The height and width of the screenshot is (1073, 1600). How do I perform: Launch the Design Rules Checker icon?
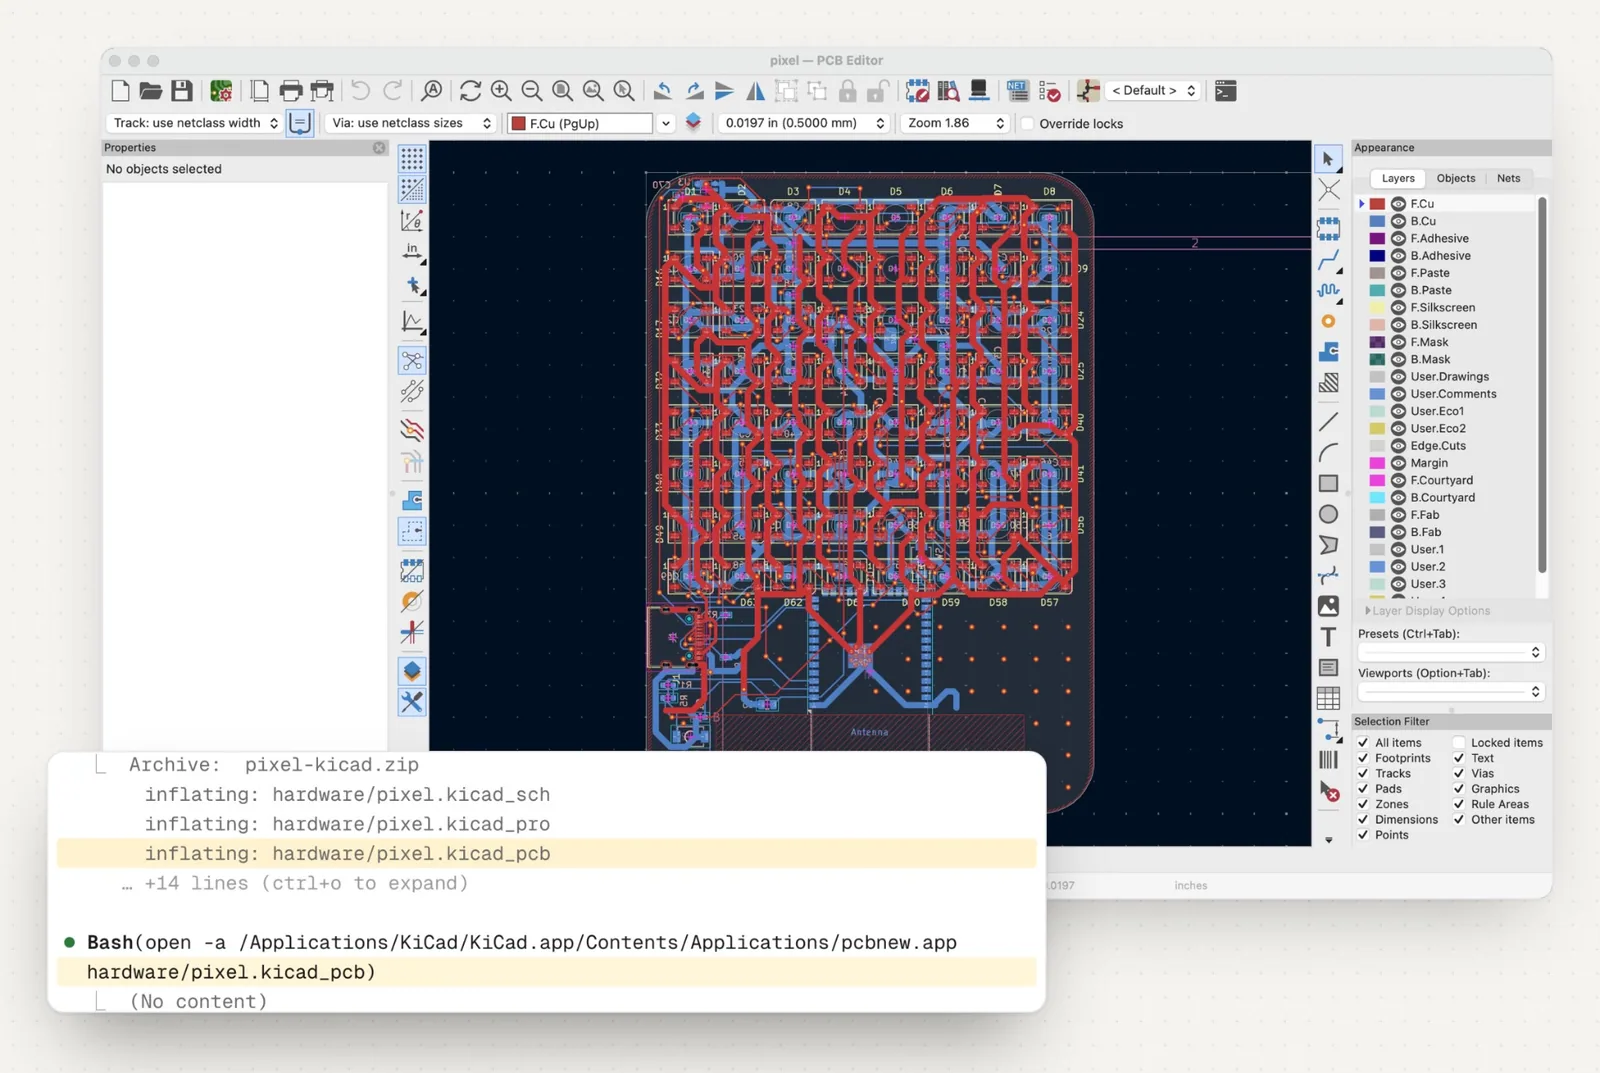coord(1049,91)
